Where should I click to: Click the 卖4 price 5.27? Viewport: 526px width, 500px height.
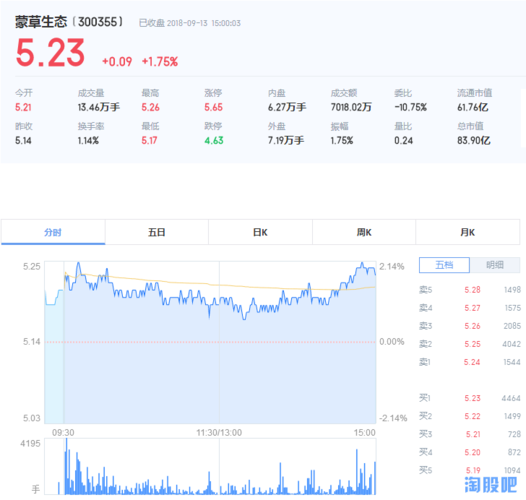tap(472, 308)
